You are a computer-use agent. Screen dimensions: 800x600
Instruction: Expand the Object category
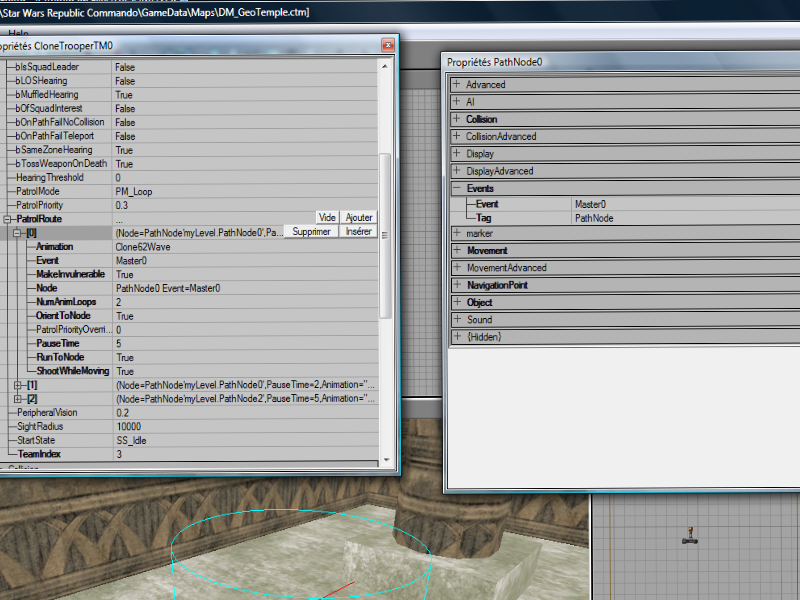coord(457,302)
